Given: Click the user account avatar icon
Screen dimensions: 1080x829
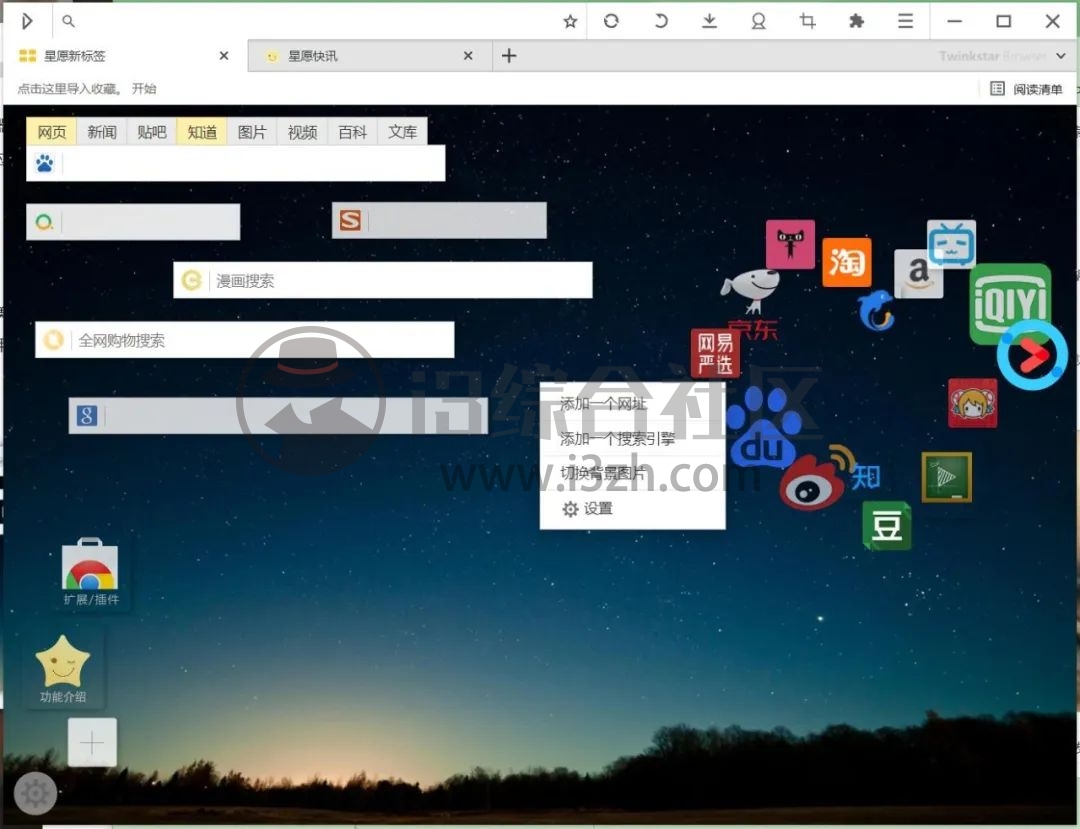Looking at the screenshot, I should click(x=758, y=21).
